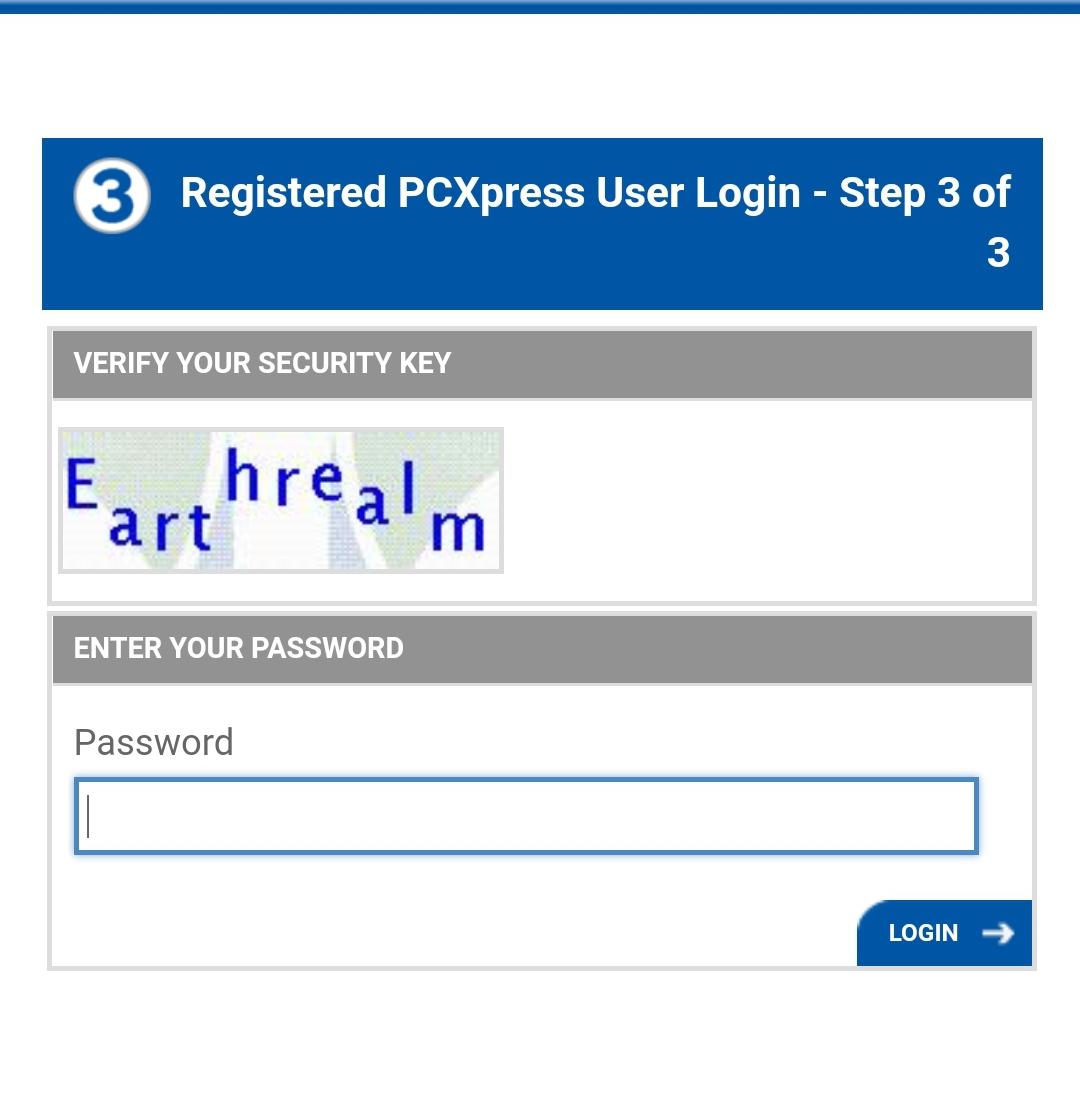Click the Earthrealm word shown in blue letters
Screen dimensions: 1080x1114
280,500
